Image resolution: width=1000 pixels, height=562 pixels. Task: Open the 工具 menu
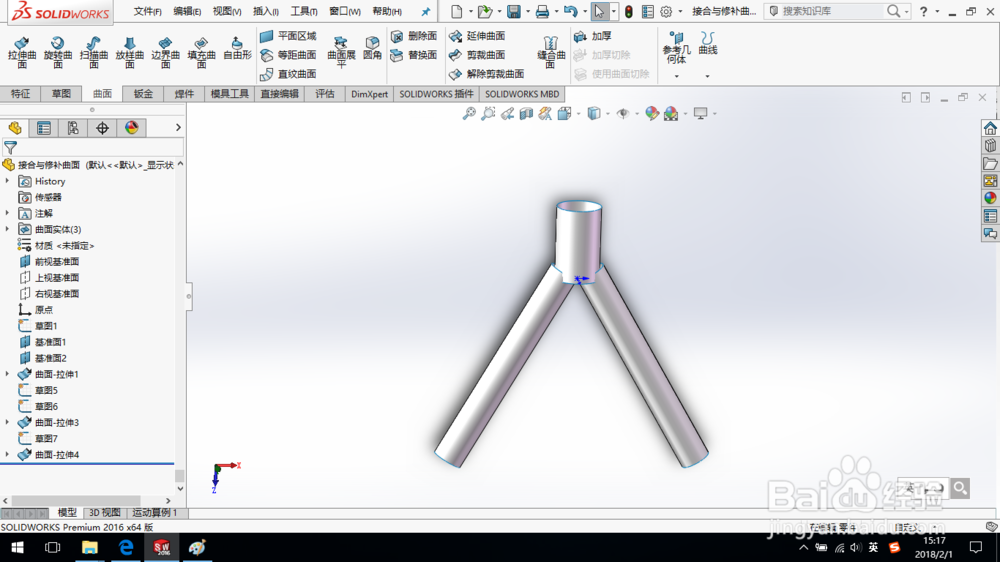point(304,11)
